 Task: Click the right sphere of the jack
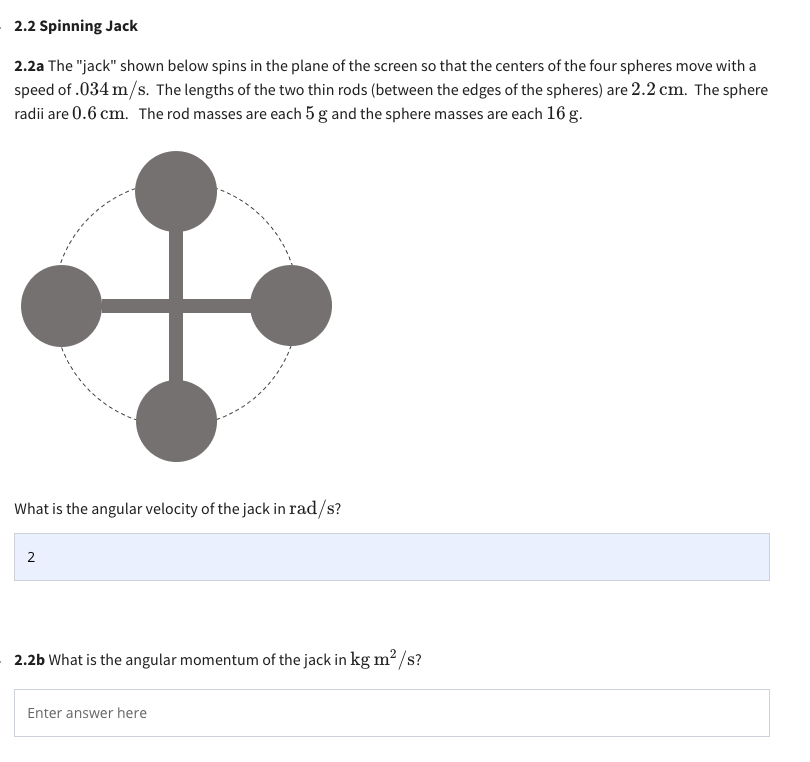click(x=293, y=307)
